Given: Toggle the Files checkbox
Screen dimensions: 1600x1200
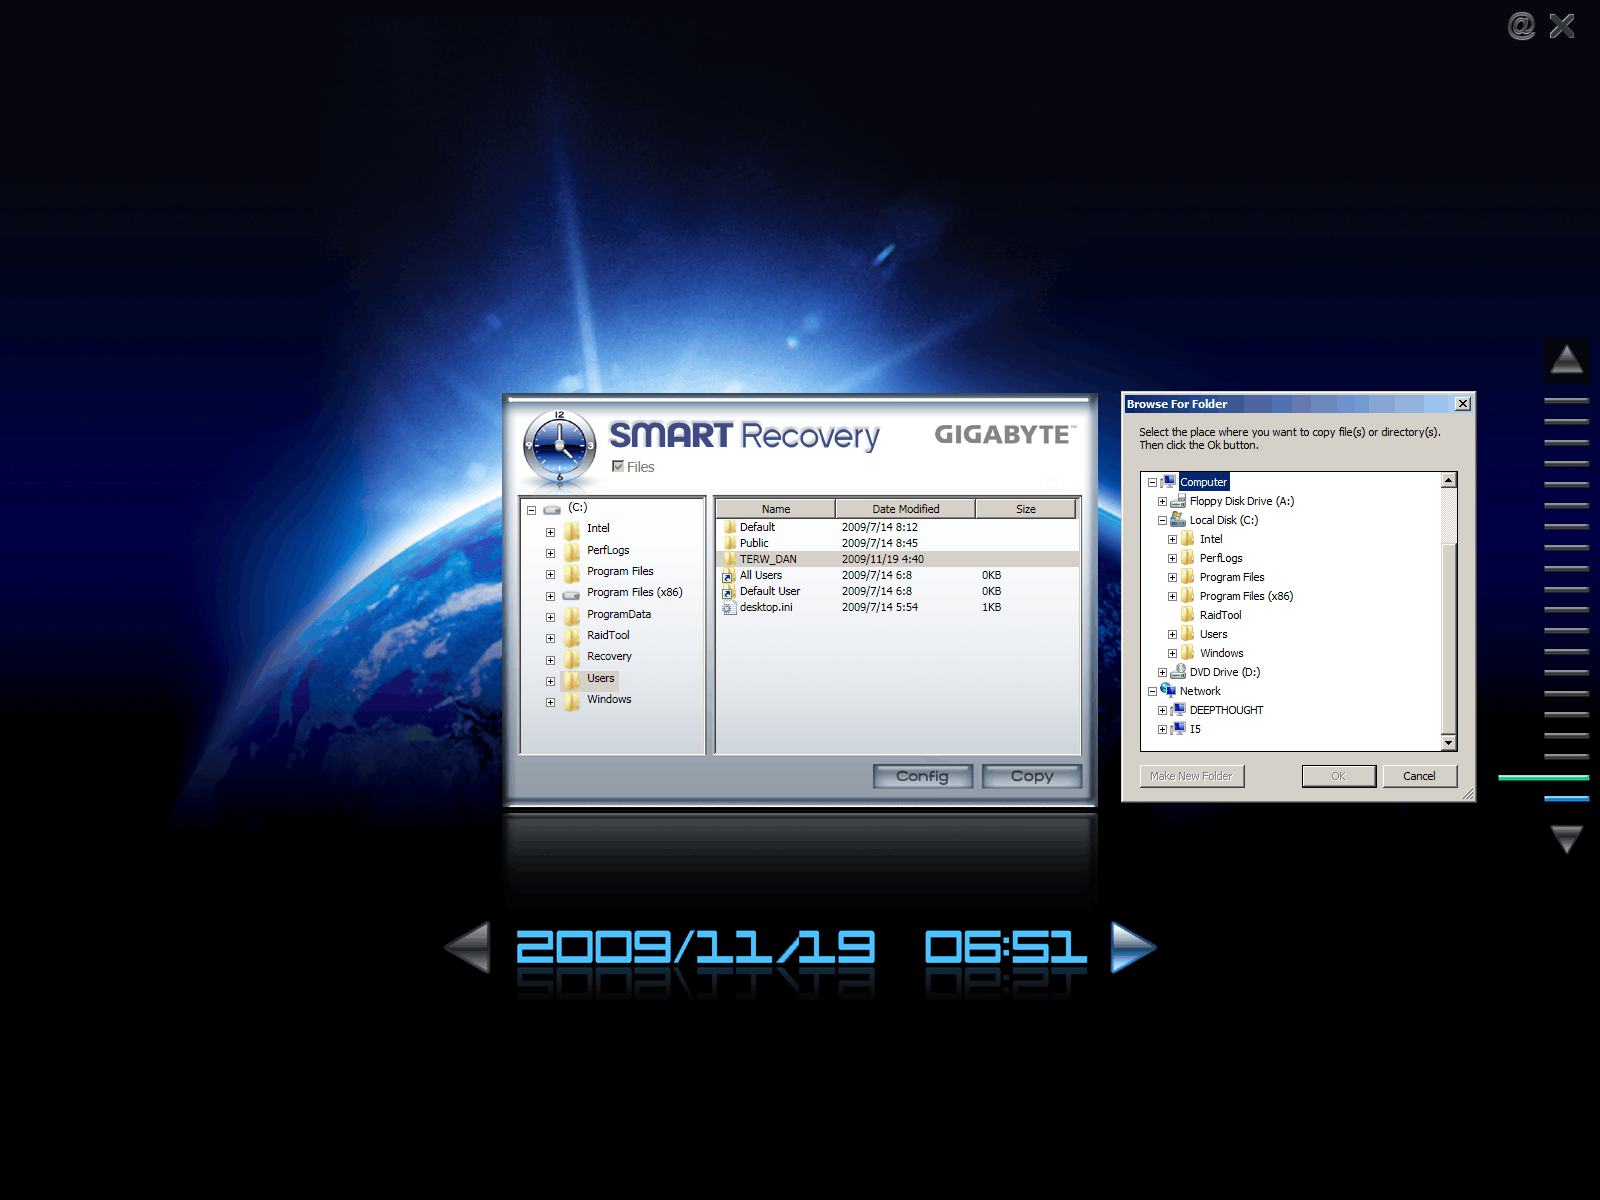Looking at the screenshot, I should point(618,466).
